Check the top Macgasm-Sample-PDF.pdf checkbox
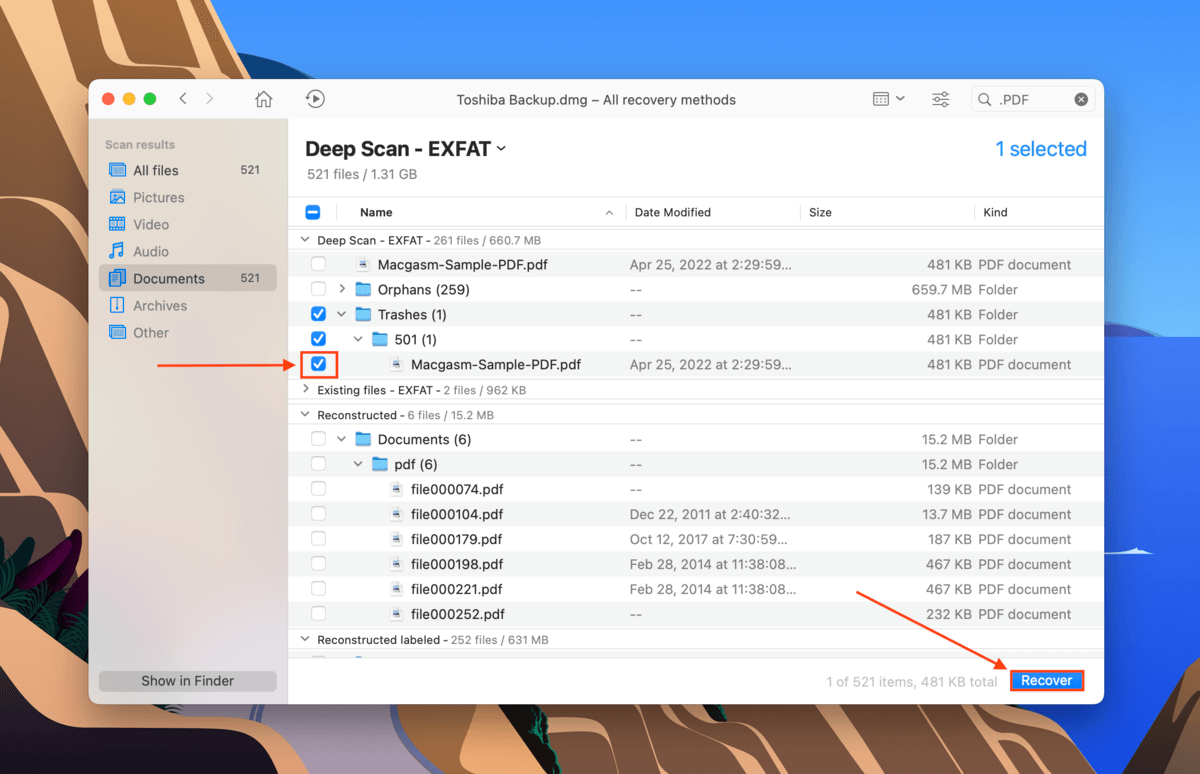The width and height of the screenshot is (1200, 774). pos(318,264)
